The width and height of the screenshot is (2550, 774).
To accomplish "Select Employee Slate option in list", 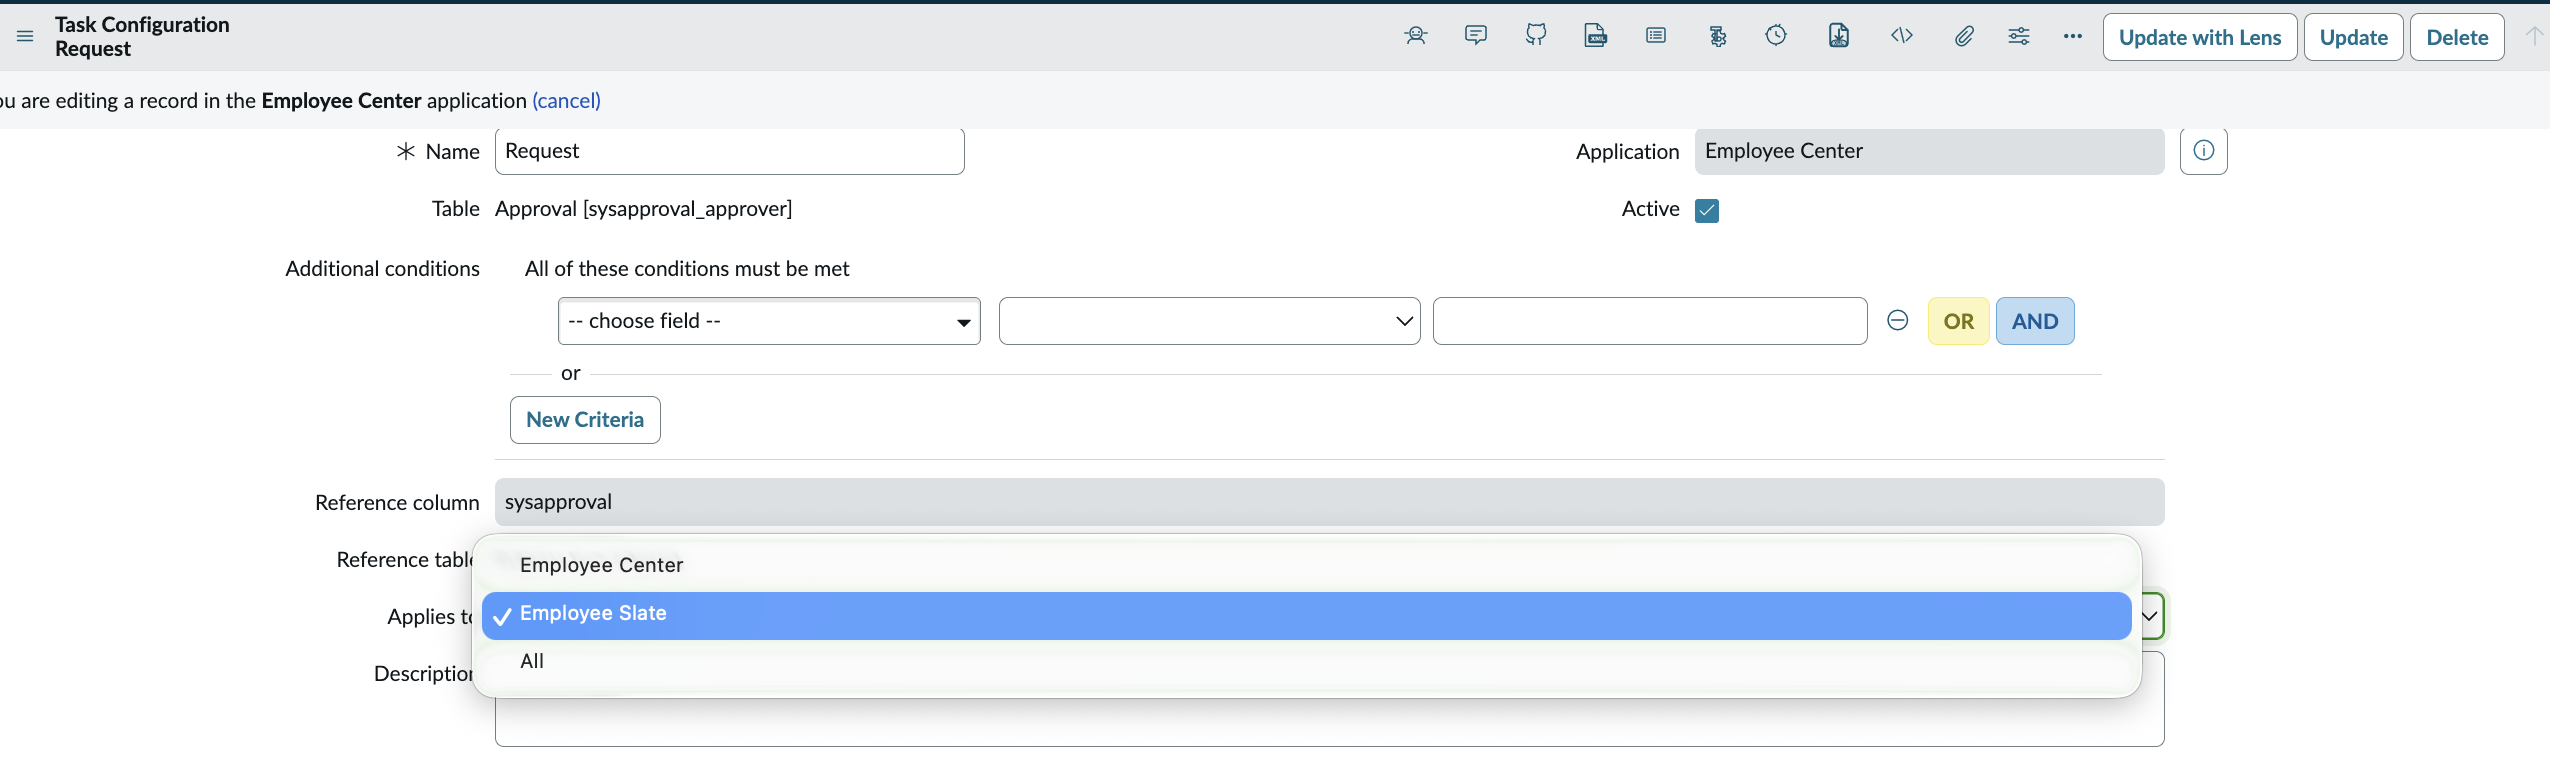I will click(x=1306, y=615).
